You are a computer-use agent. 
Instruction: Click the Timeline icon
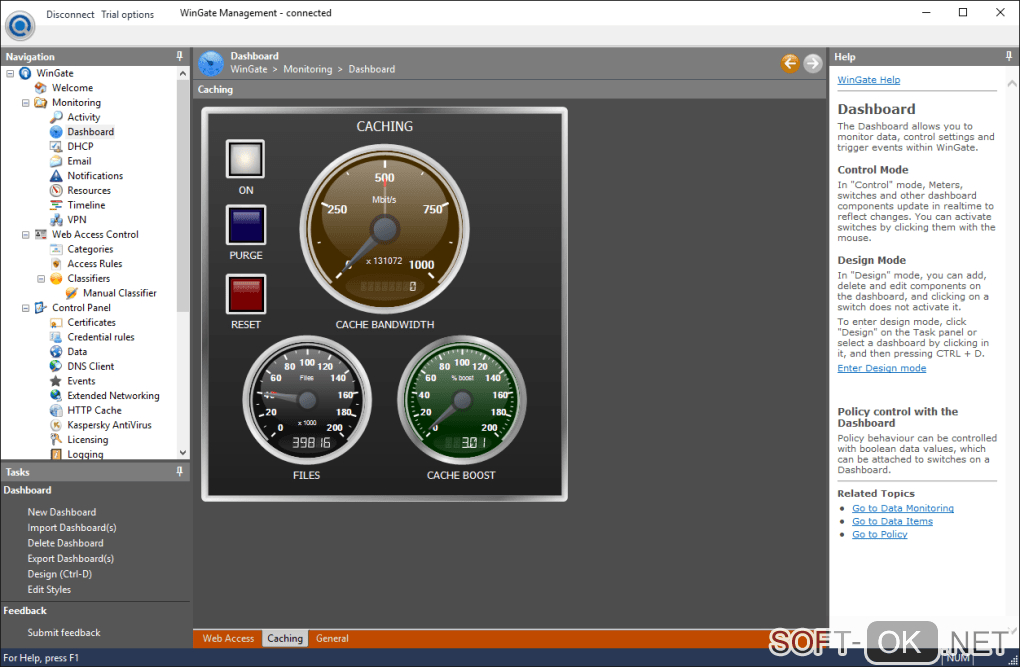pyautogui.click(x=57, y=205)
